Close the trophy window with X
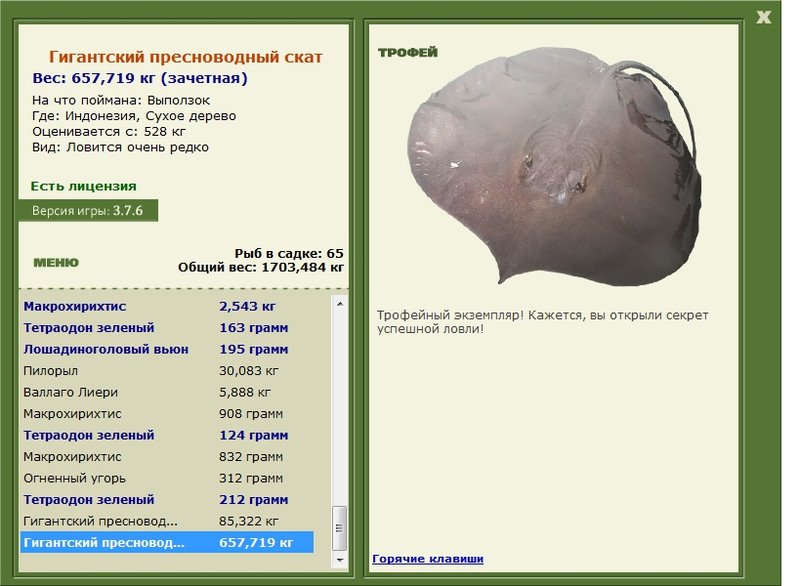The width and height of the screenshot is (800, 586). click(x=763, y=17)
